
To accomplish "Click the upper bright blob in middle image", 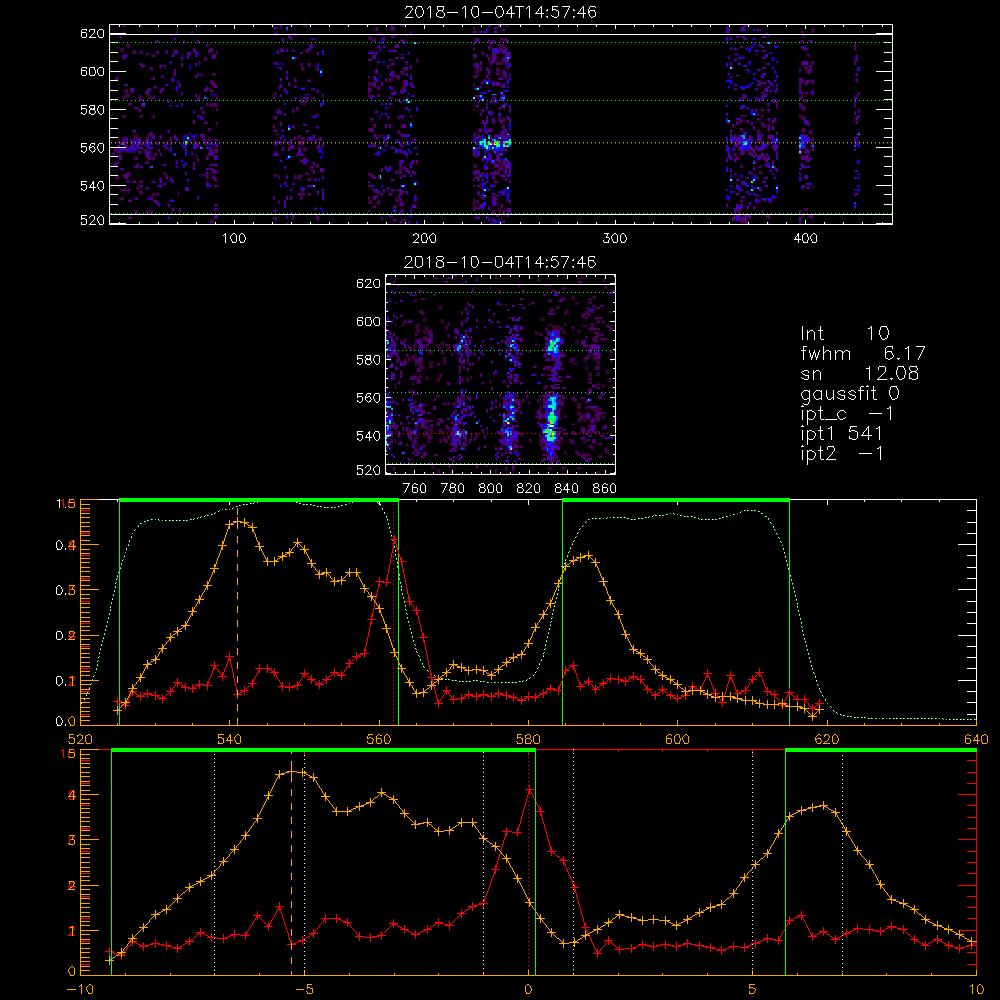I will pyautogui.click(x=553, y=345).
